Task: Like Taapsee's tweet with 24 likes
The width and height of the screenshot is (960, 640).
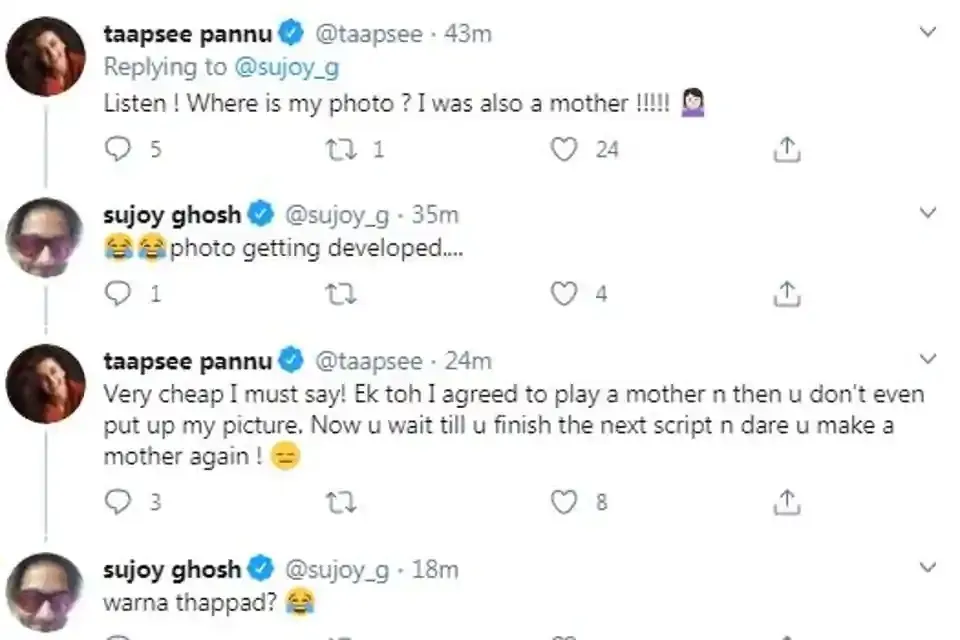Action: [565, 150]
